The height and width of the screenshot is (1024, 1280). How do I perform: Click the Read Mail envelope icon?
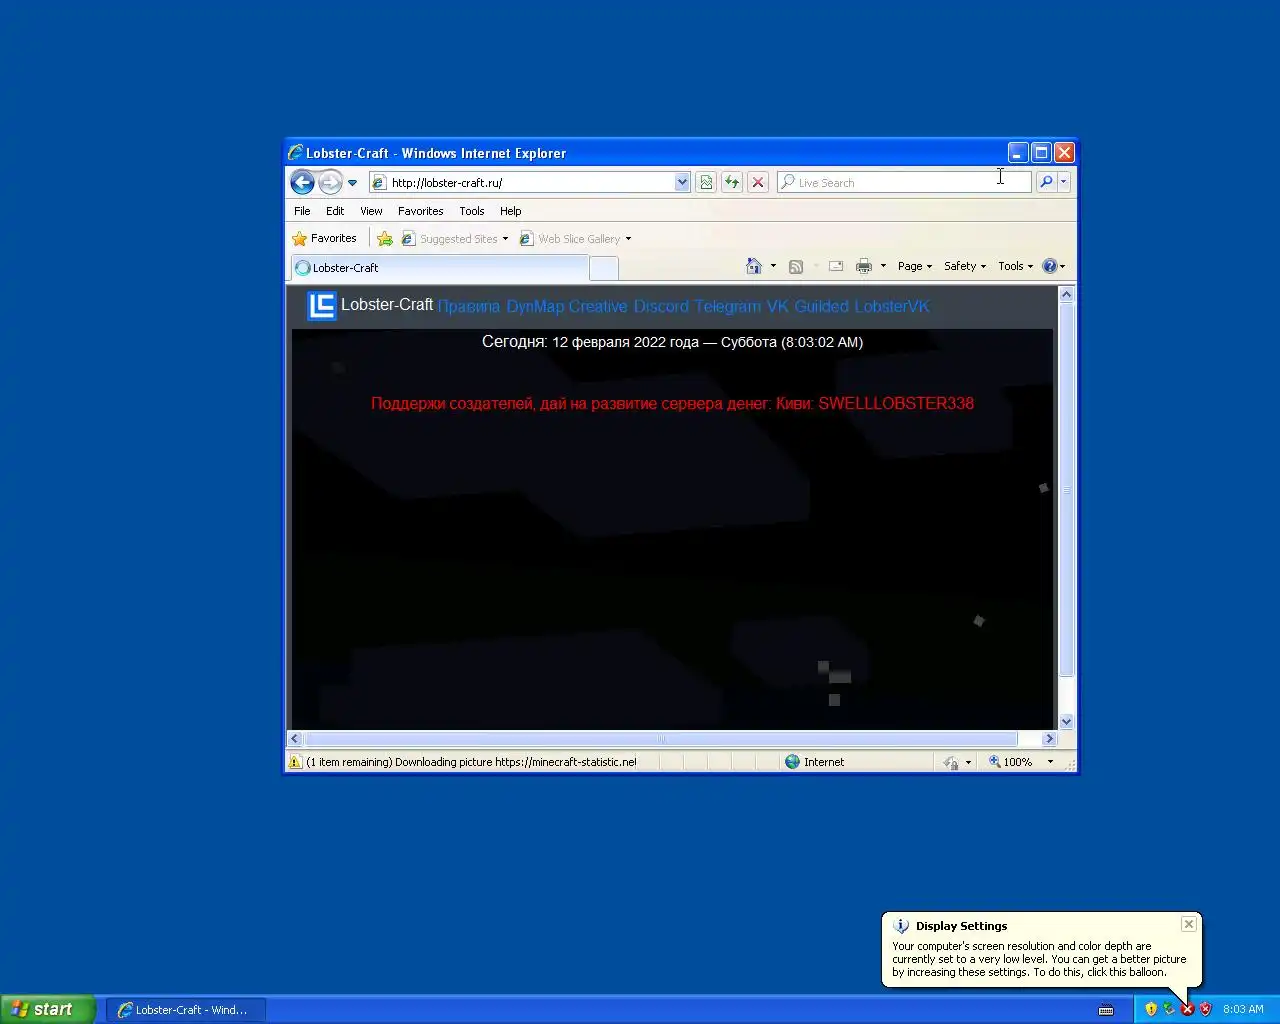(x=836, y=266)
